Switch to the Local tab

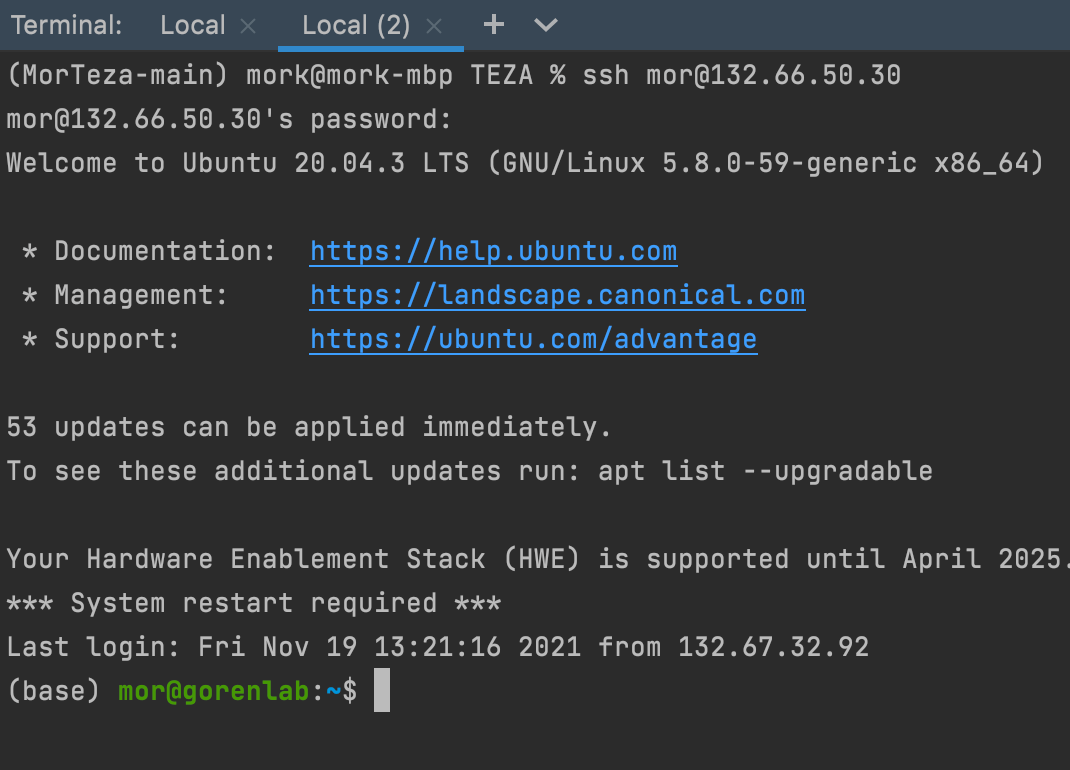(x=192, y=25)
